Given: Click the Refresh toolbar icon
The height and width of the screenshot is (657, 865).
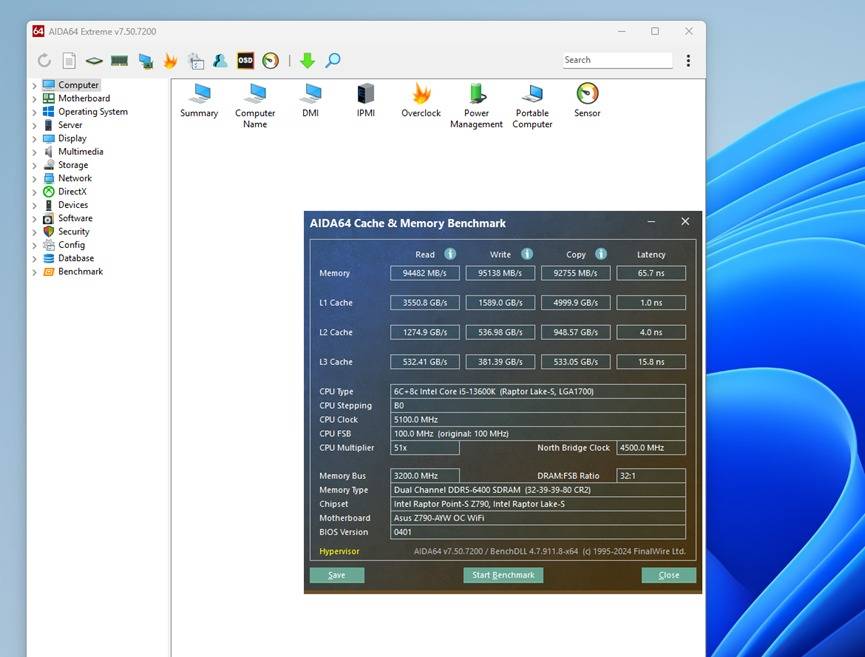Looking at the screenshot, I should (44, 60).
